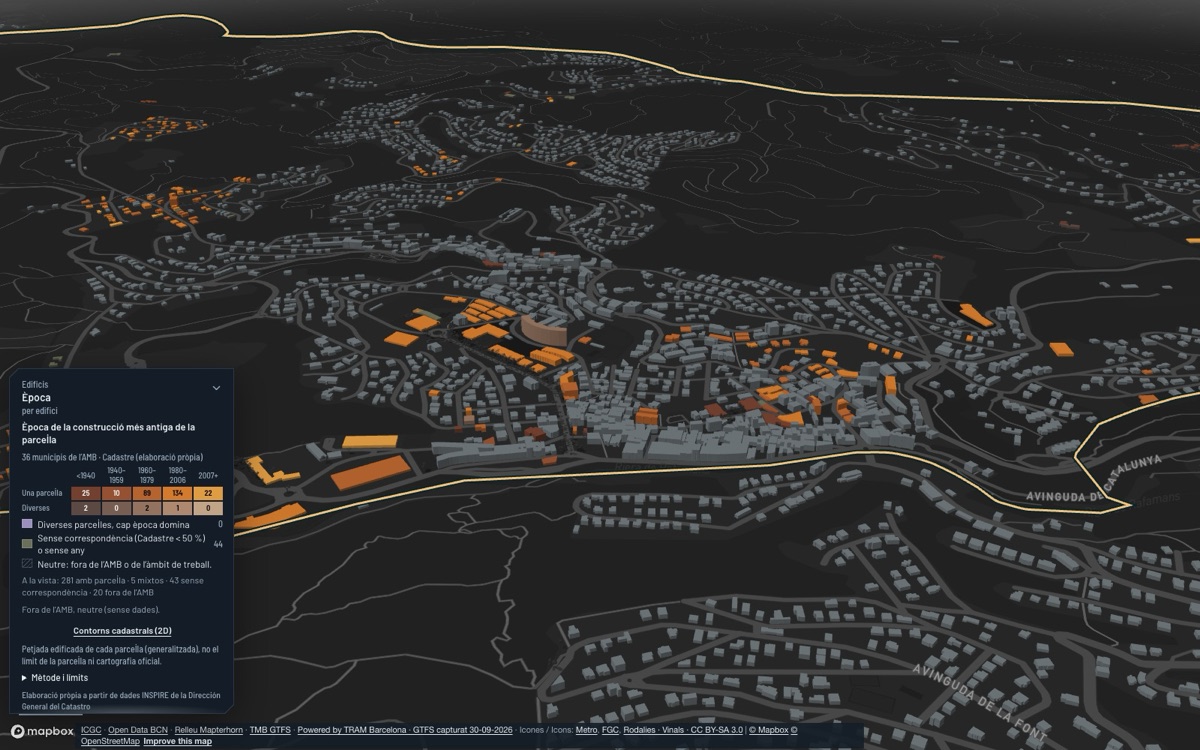Click the hatched Neutre swatch
This screenshot has height=750, width=1200.
[27, 564]
